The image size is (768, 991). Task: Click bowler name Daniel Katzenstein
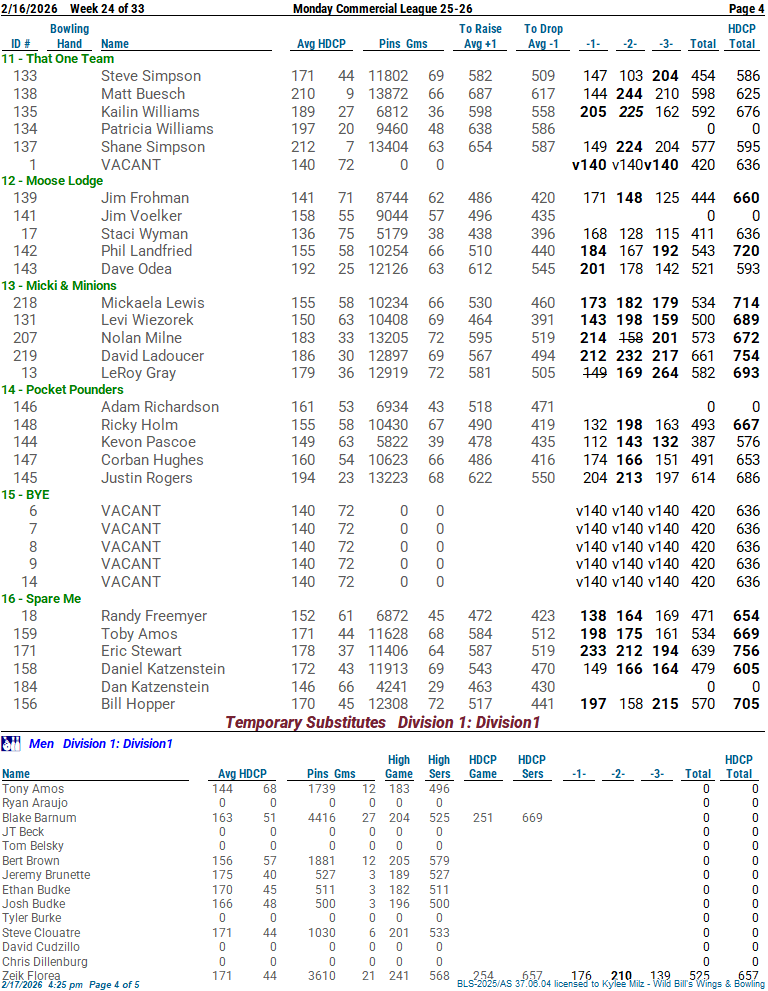pyautogui.click(x=162, y=669)
